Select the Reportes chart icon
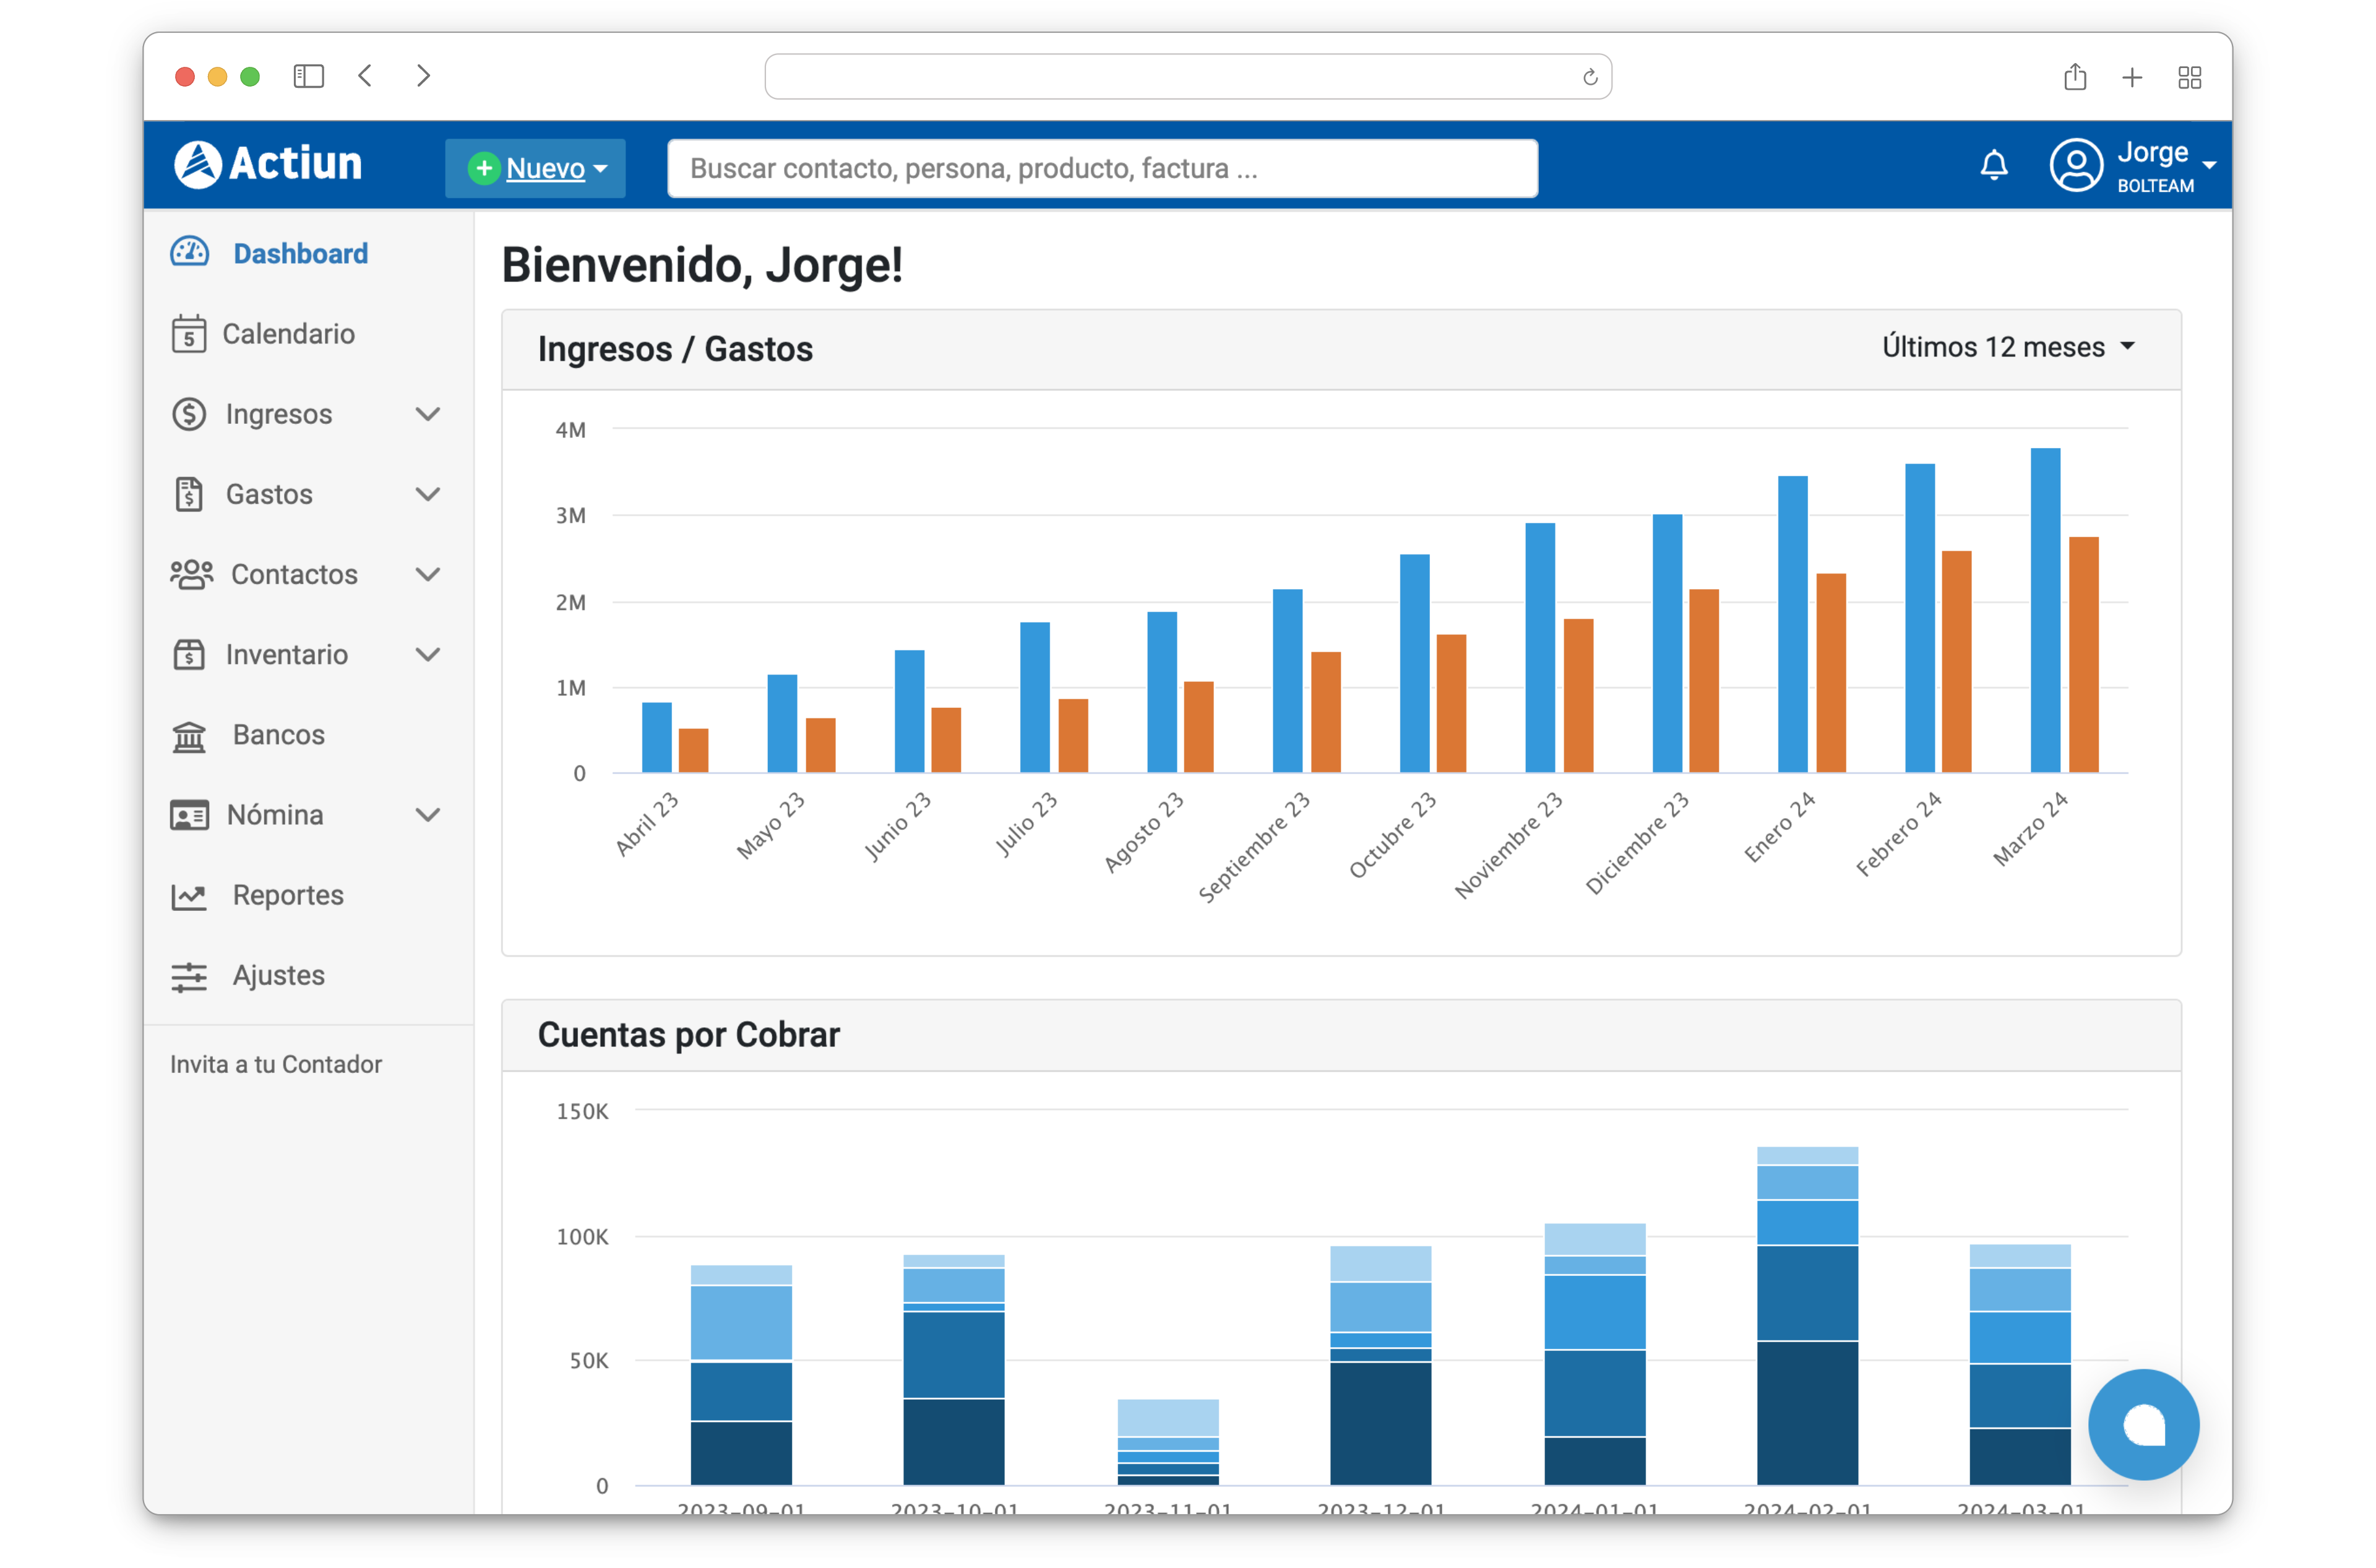Screen dimensions: 2376x1568 click(190, 895)
